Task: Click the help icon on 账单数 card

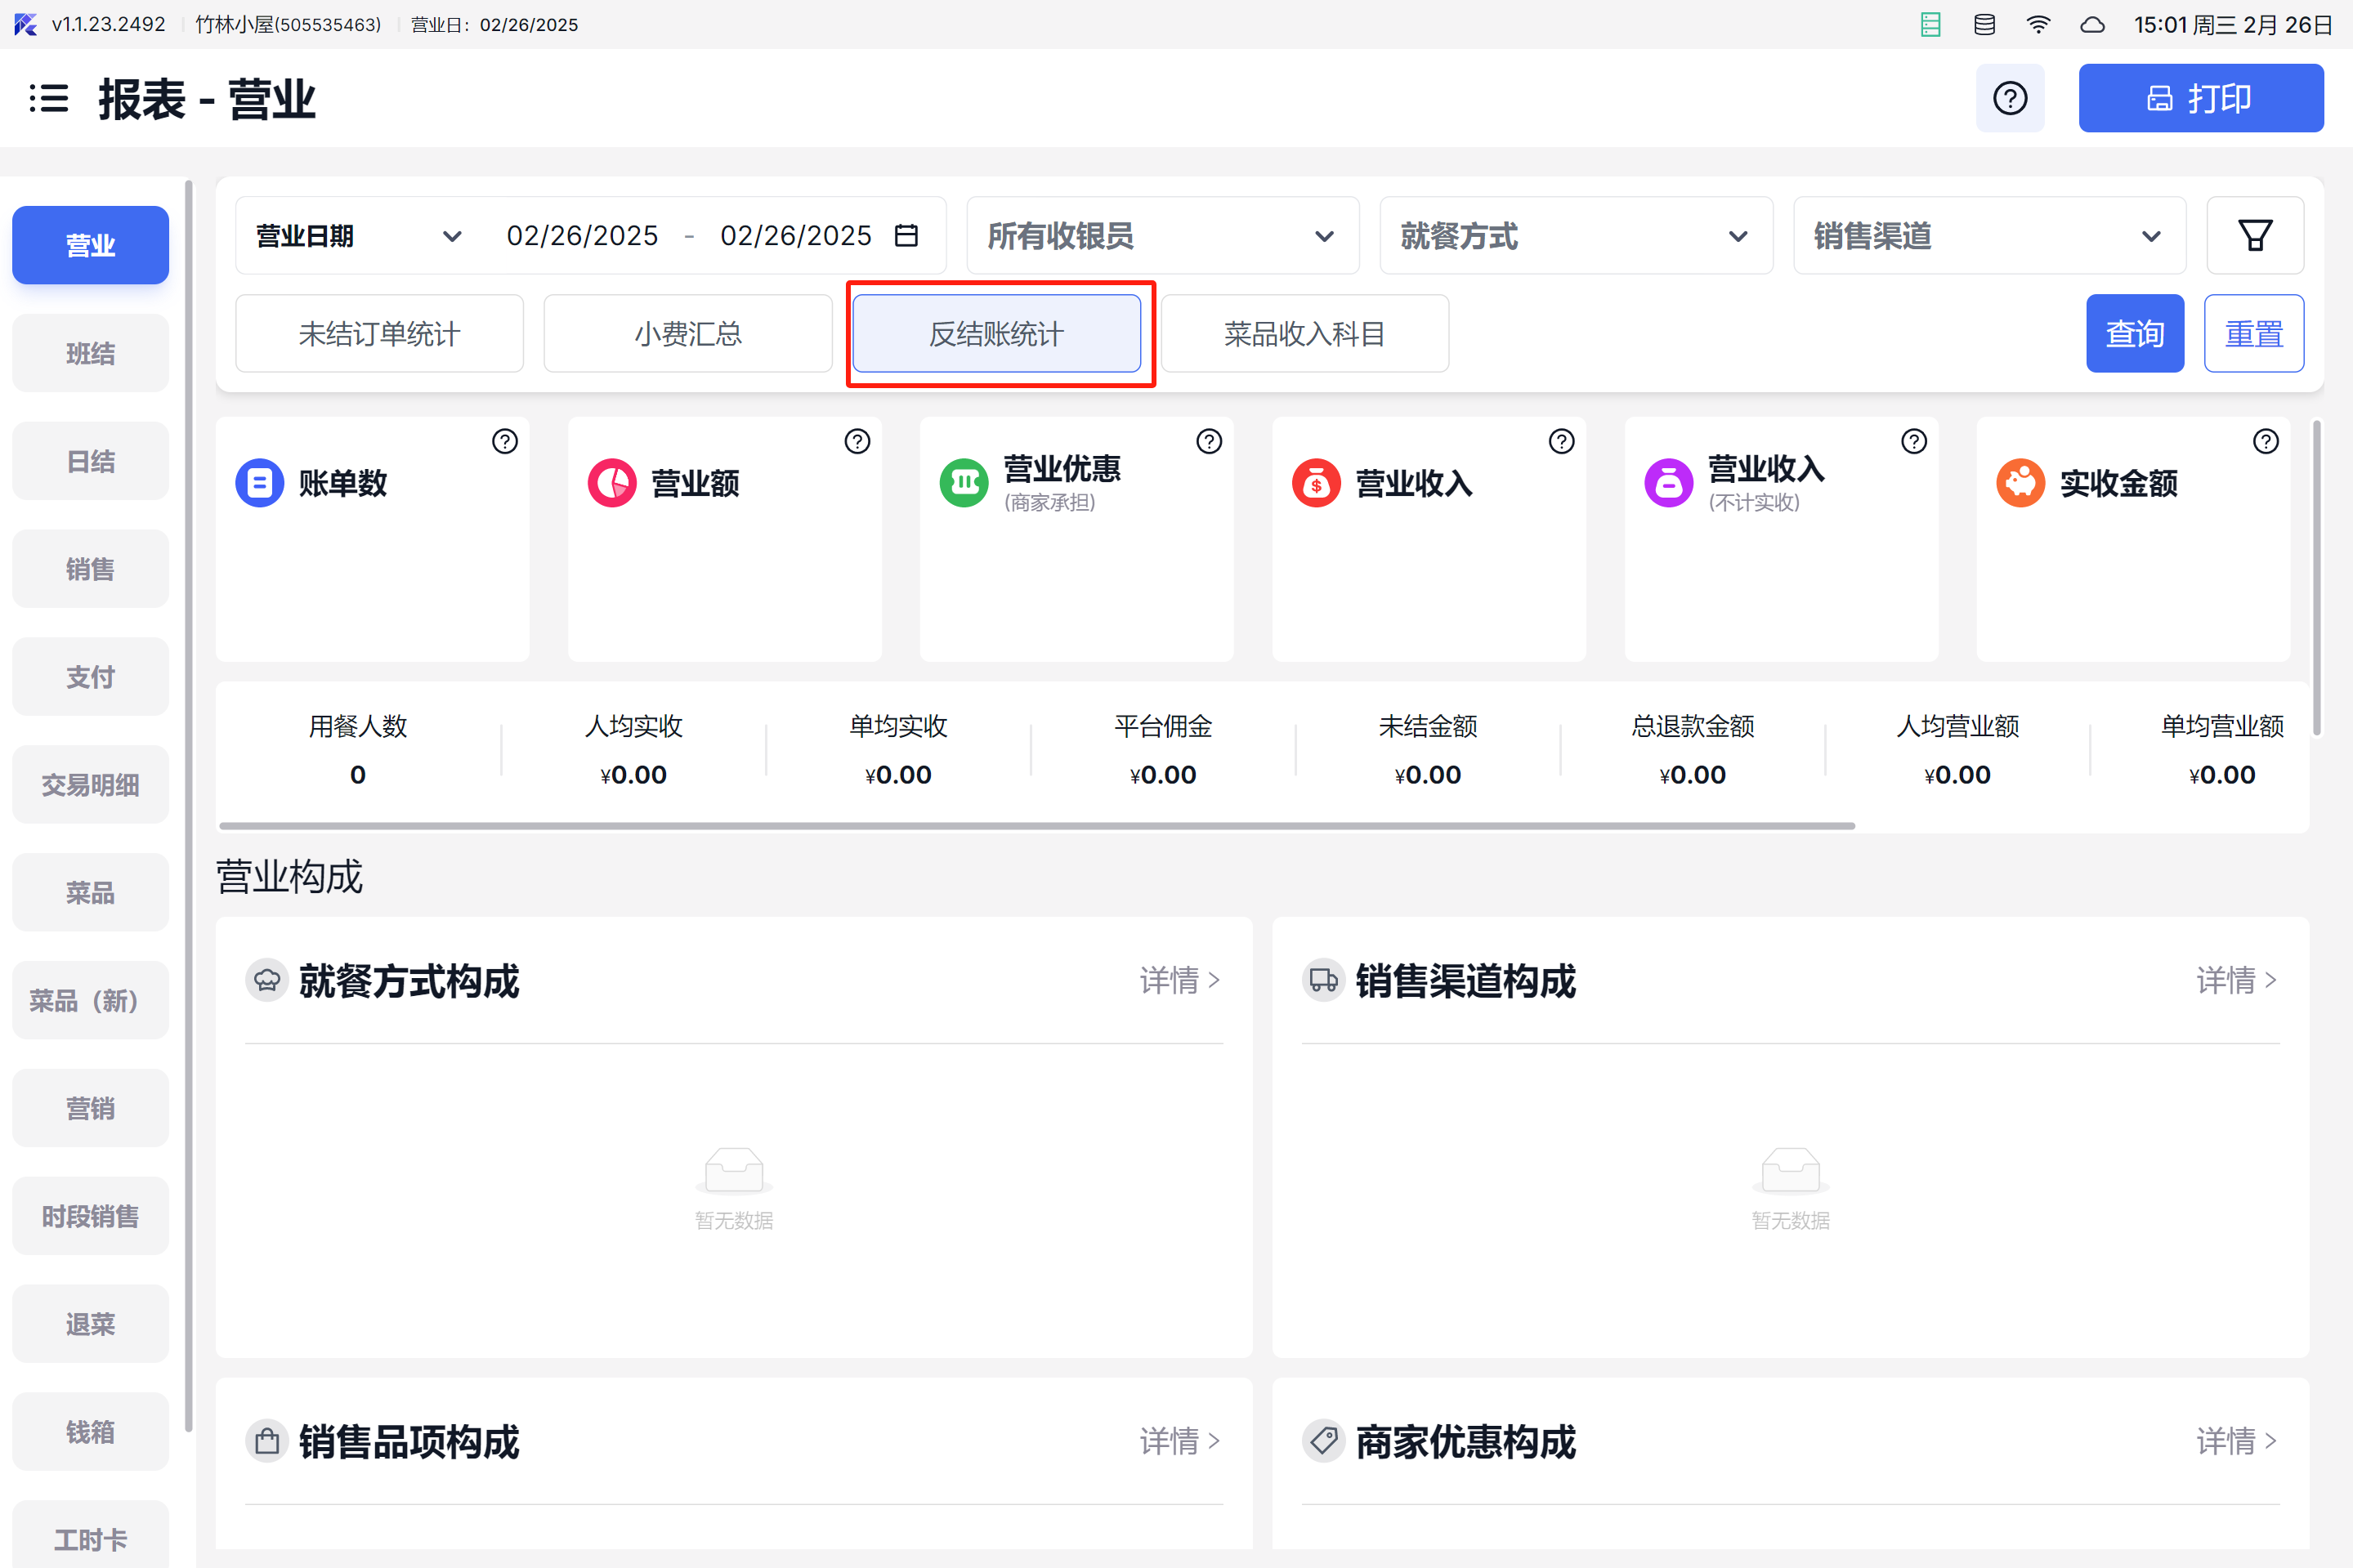Action: pyautogui.click(x=505, y=441)
